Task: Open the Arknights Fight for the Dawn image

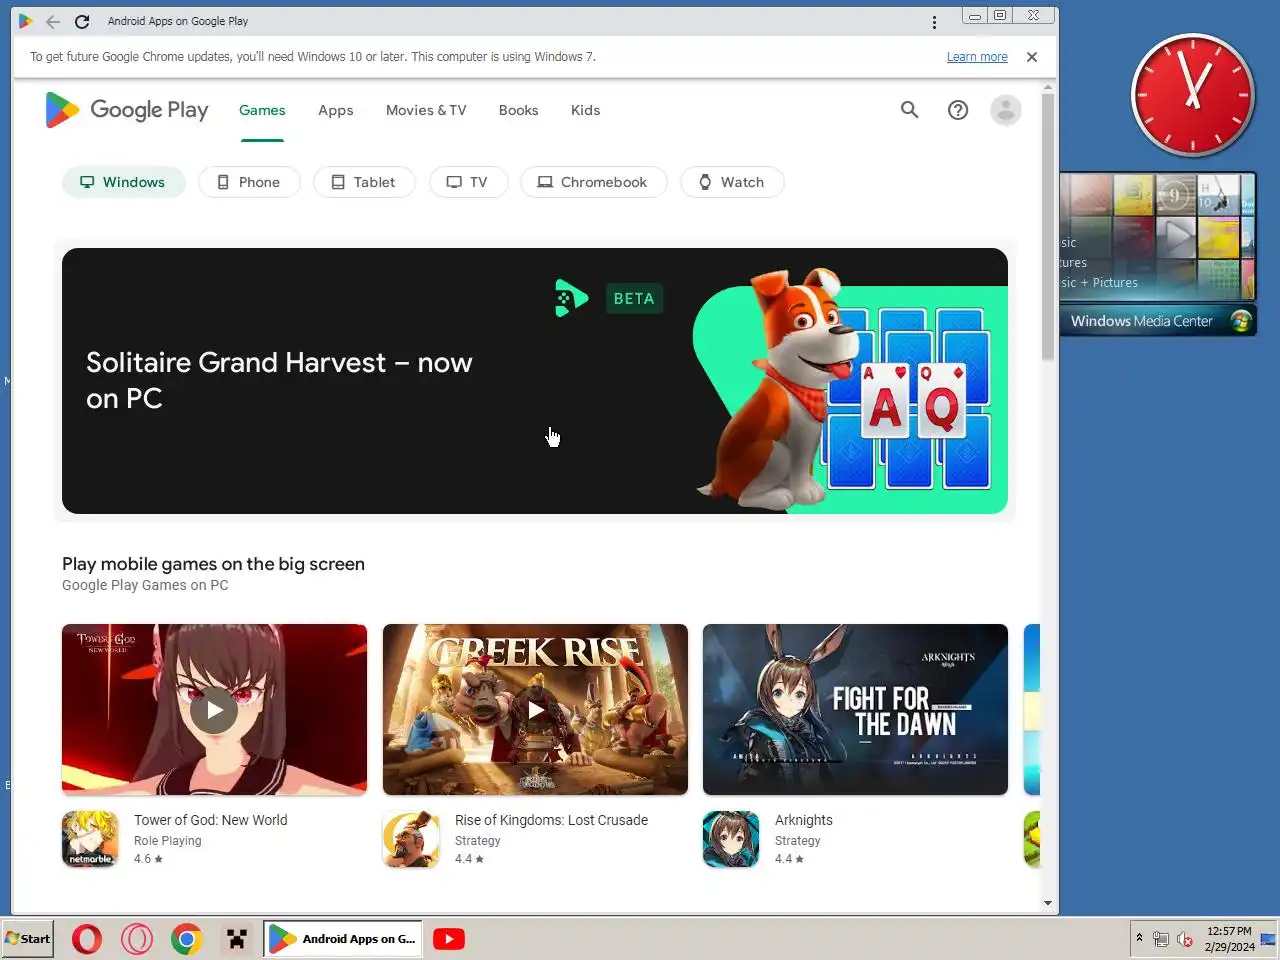Action: click(855, 710)
